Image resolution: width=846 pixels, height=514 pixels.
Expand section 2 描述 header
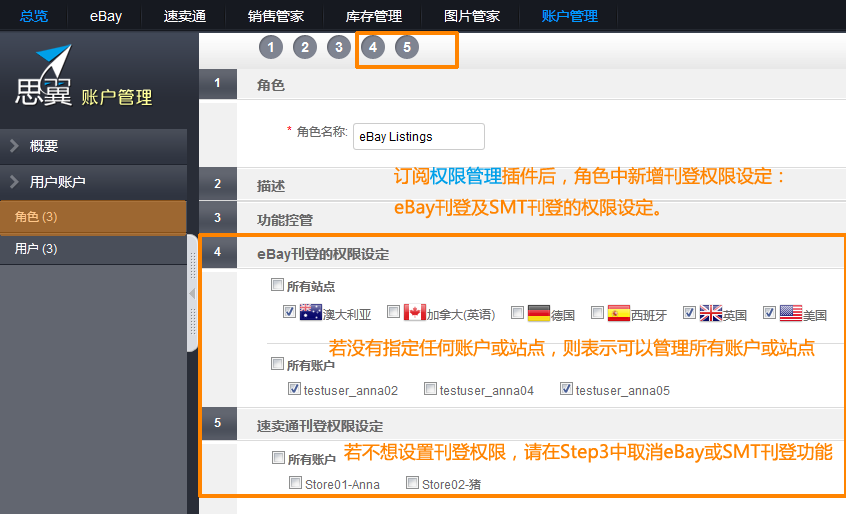[522, 184]
